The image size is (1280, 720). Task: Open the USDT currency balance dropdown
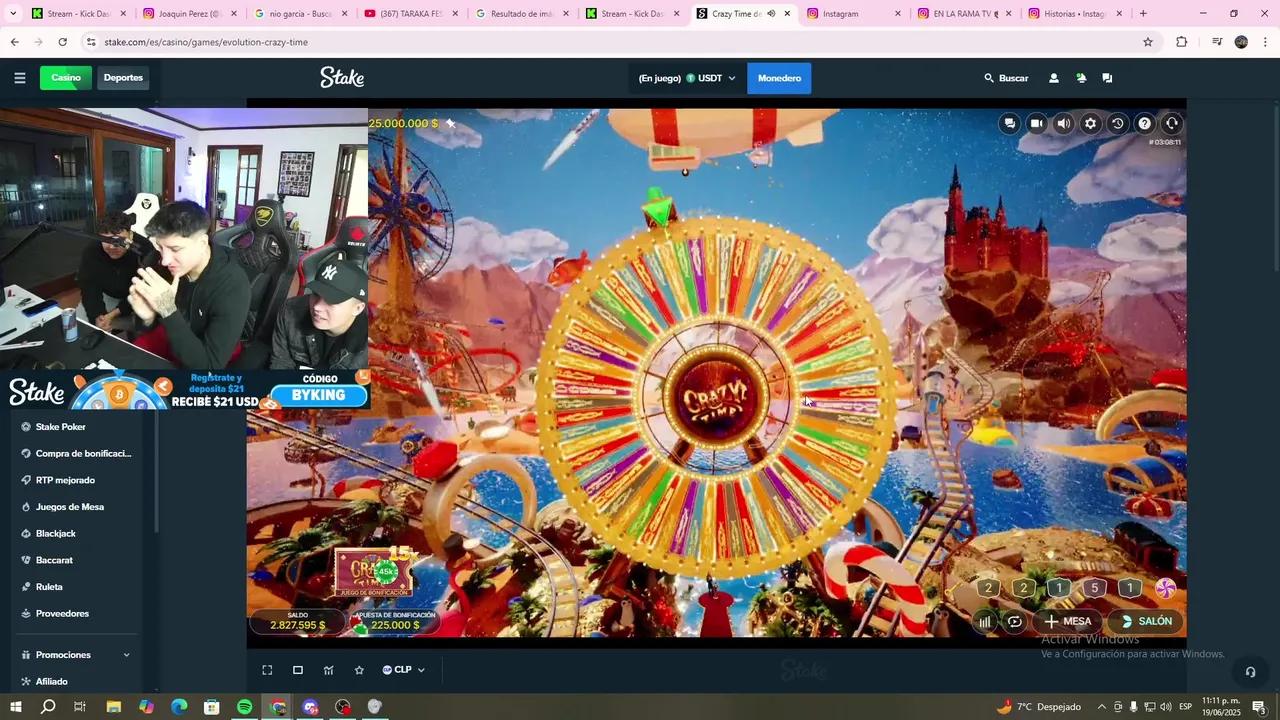point(687,78)
